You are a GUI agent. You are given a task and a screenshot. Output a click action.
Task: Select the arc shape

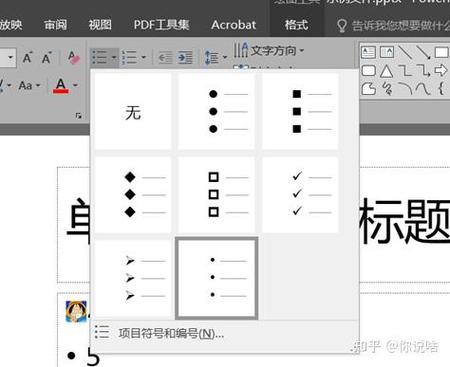tap(405, 88)
